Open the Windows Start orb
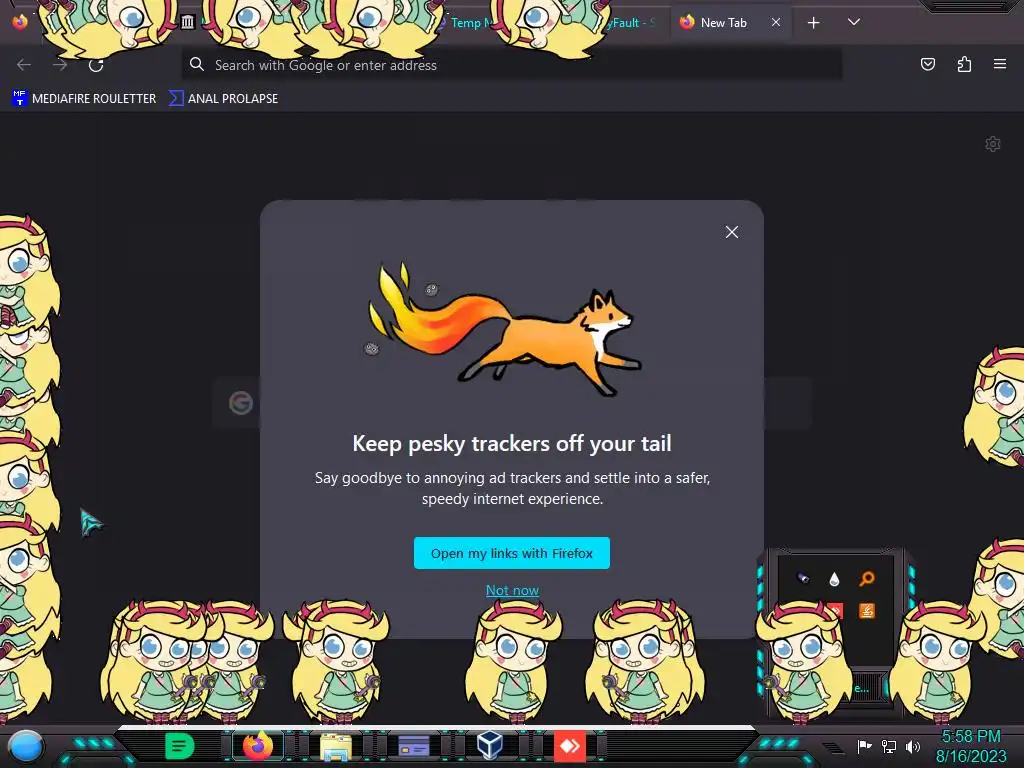Screen dimensions: 1024x768 [26, 747]
